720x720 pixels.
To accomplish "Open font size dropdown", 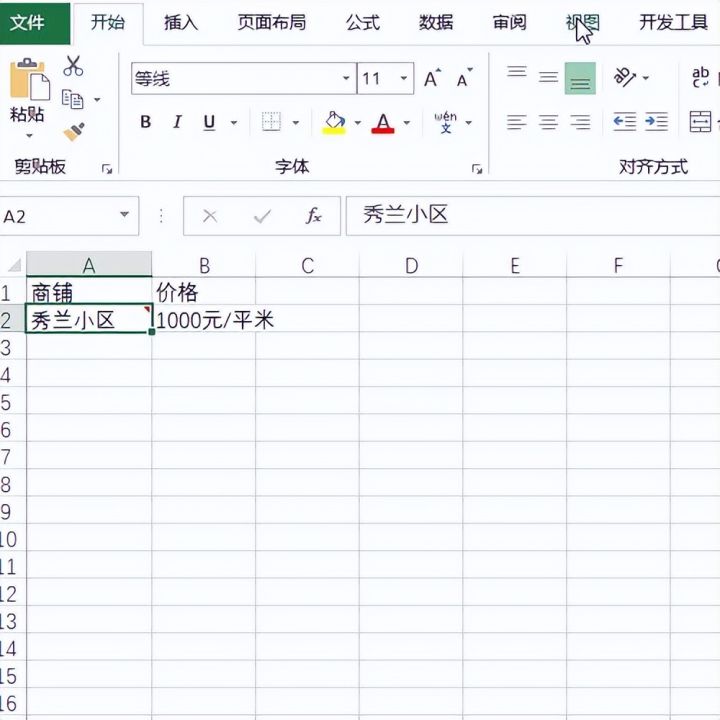I will [404, 78].
